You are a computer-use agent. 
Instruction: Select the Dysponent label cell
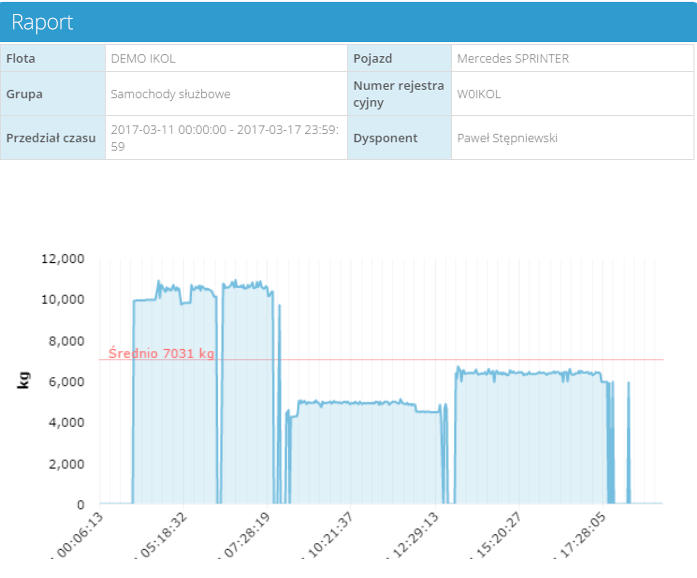tap(399, 138)
